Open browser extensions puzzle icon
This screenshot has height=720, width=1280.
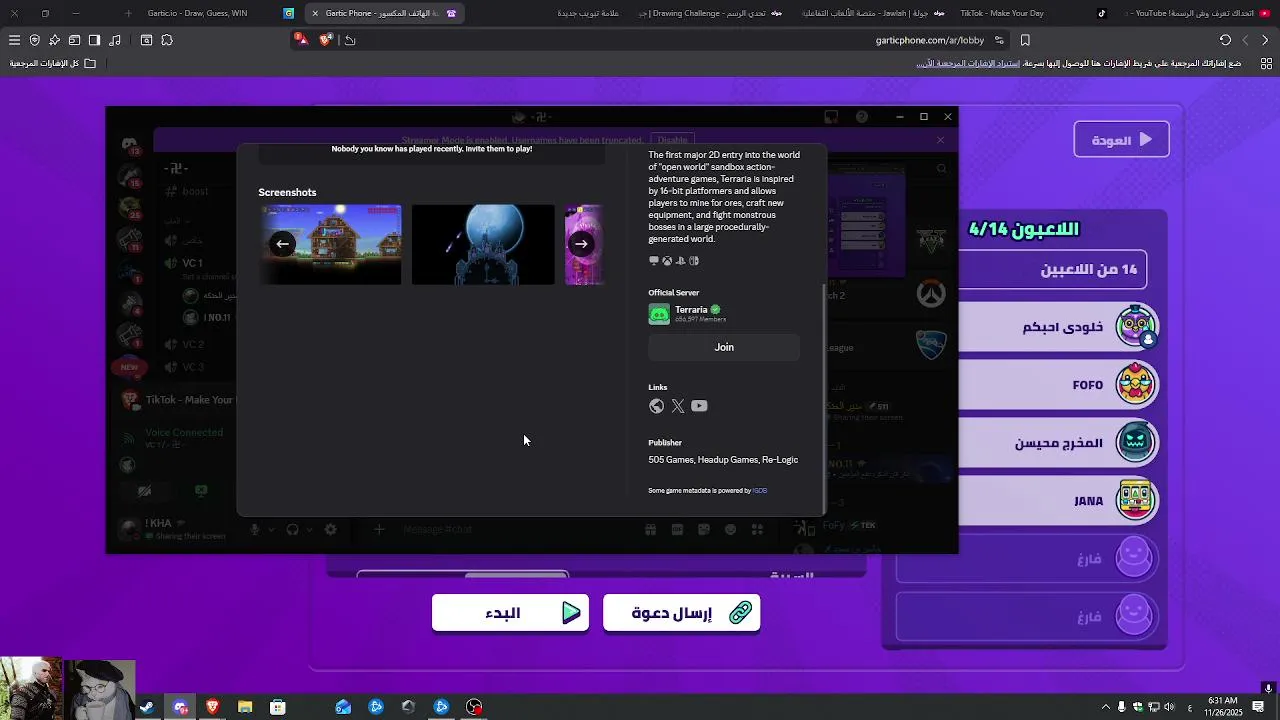pos(167,40)
